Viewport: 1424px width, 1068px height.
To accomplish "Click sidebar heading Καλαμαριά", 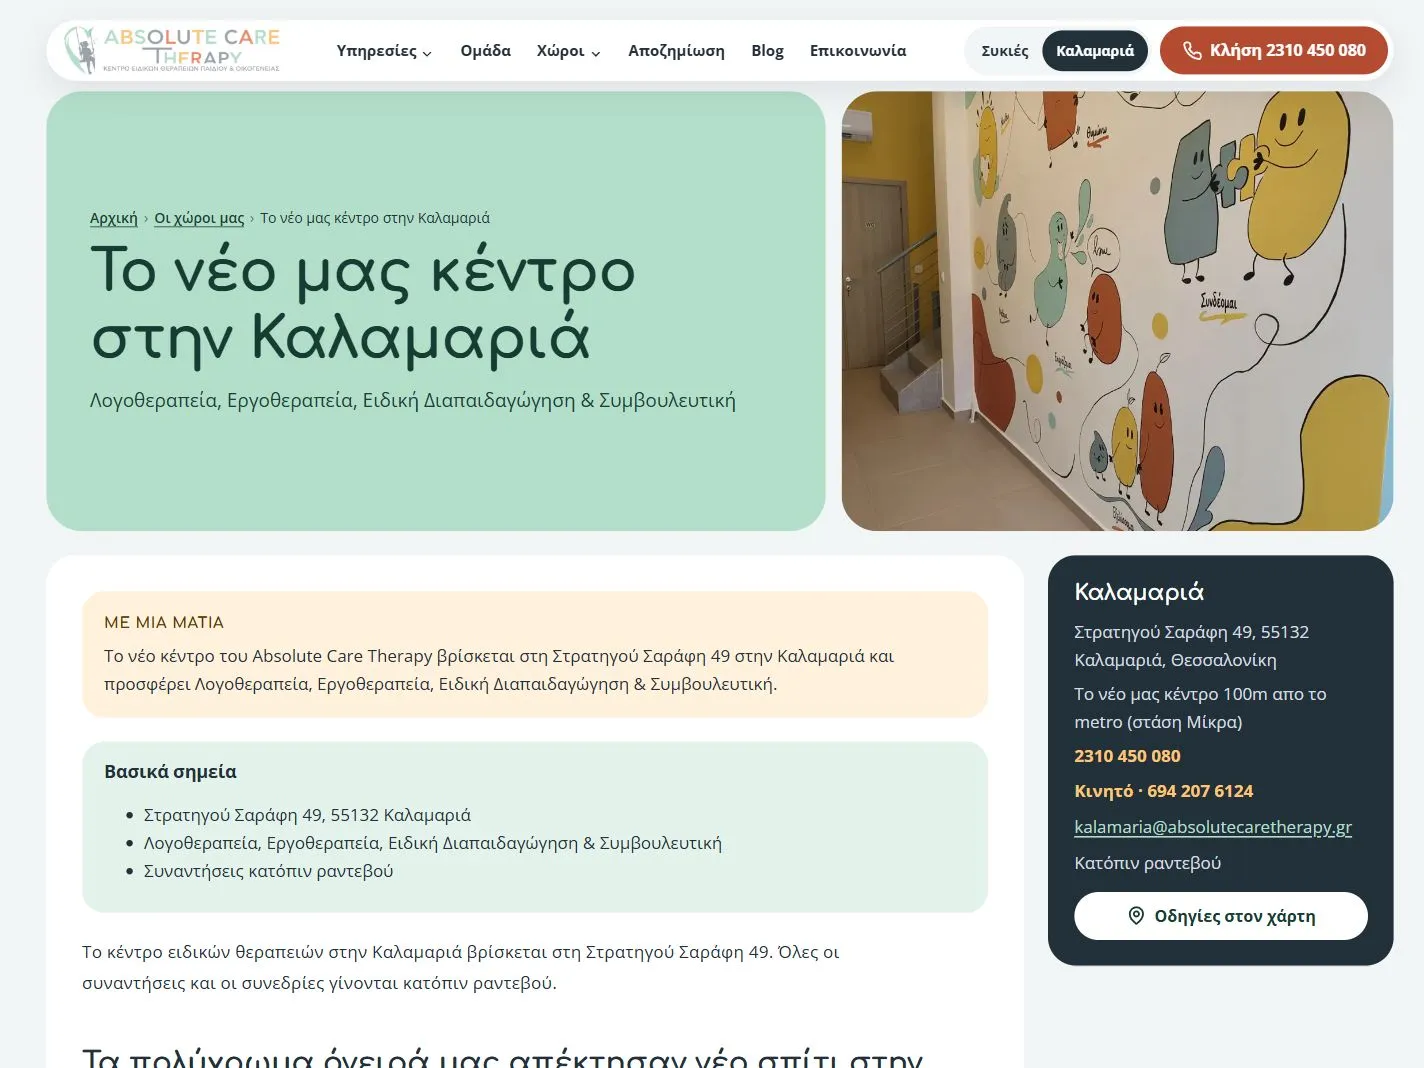I will [1139, 592].
